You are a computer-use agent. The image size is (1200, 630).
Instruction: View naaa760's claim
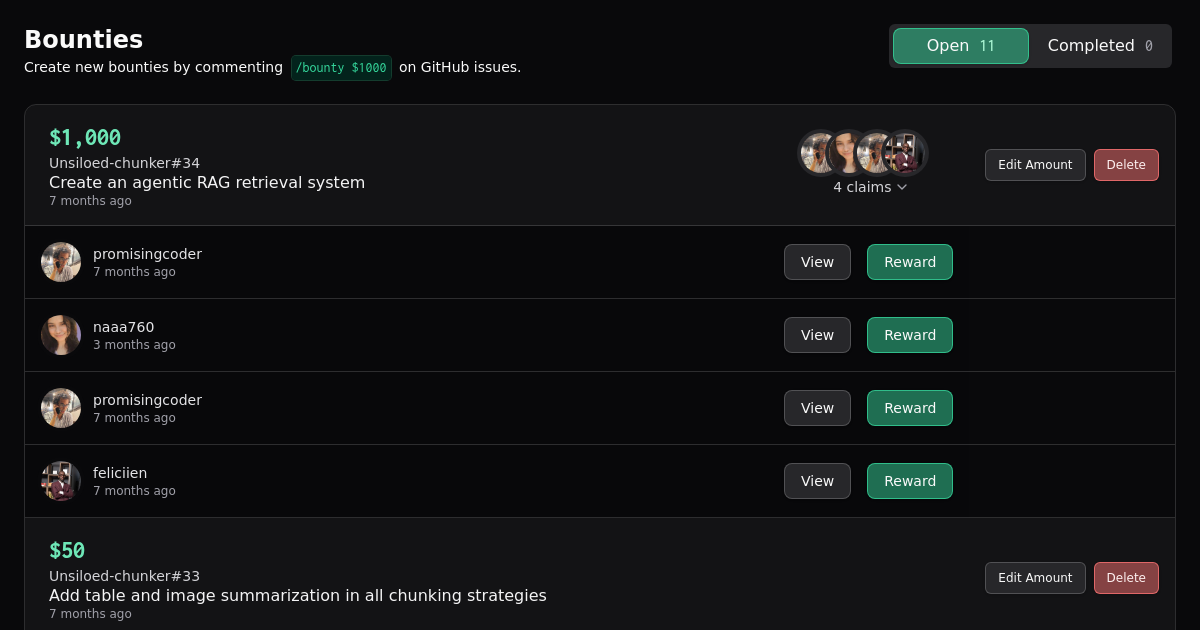tap(817, 335)
